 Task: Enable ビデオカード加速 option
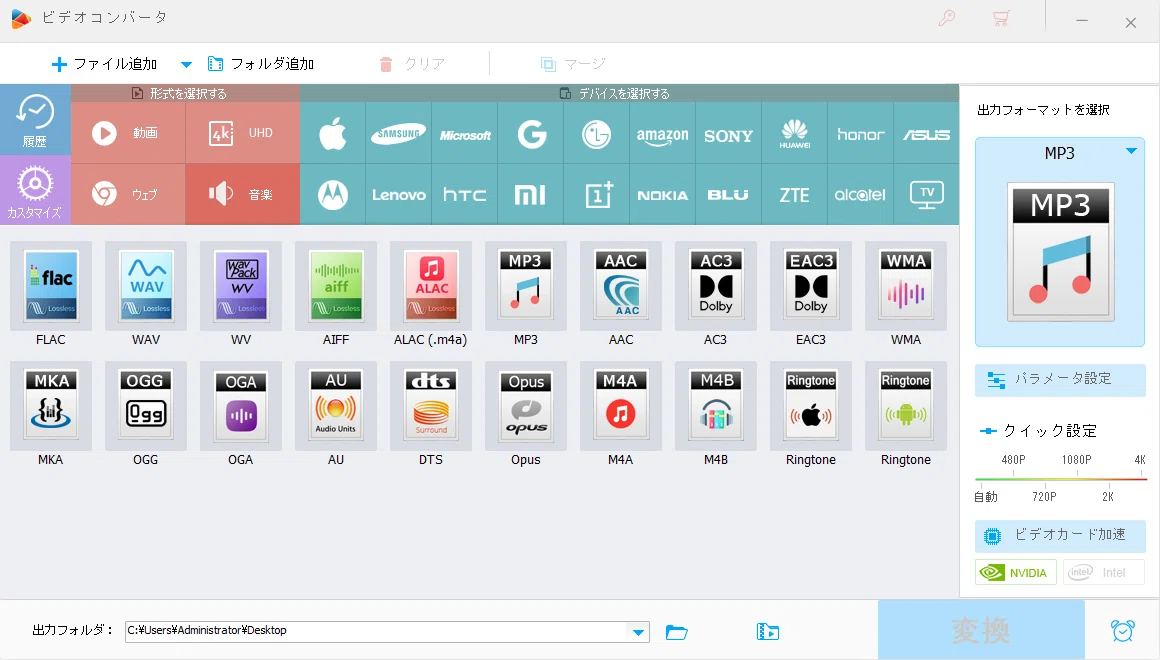(1060, 535)
